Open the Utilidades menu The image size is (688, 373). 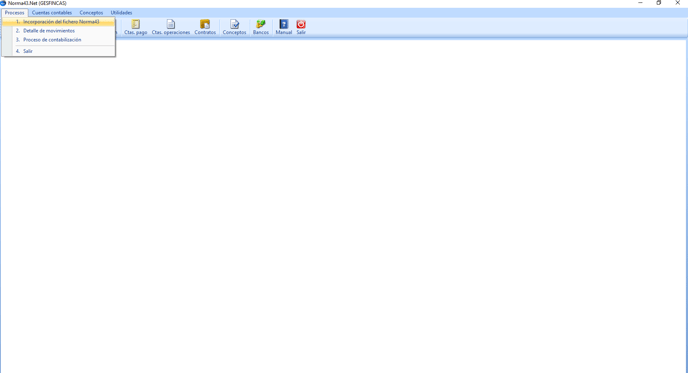tap(121, 13)
